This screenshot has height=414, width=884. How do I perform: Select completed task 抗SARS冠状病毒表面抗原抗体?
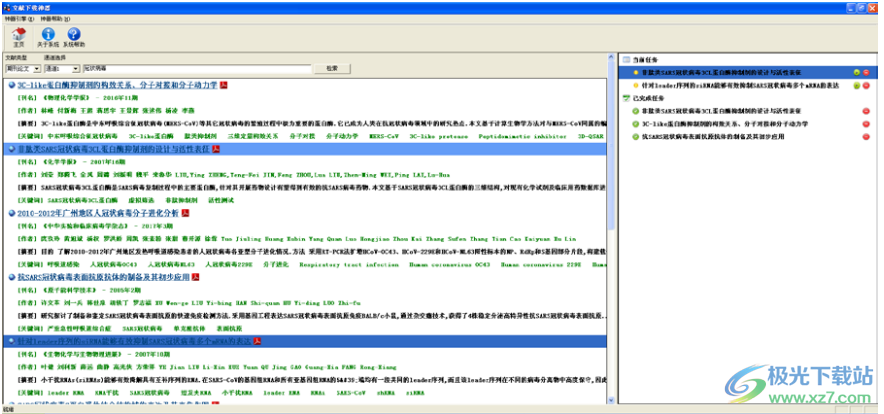[713, 137]
